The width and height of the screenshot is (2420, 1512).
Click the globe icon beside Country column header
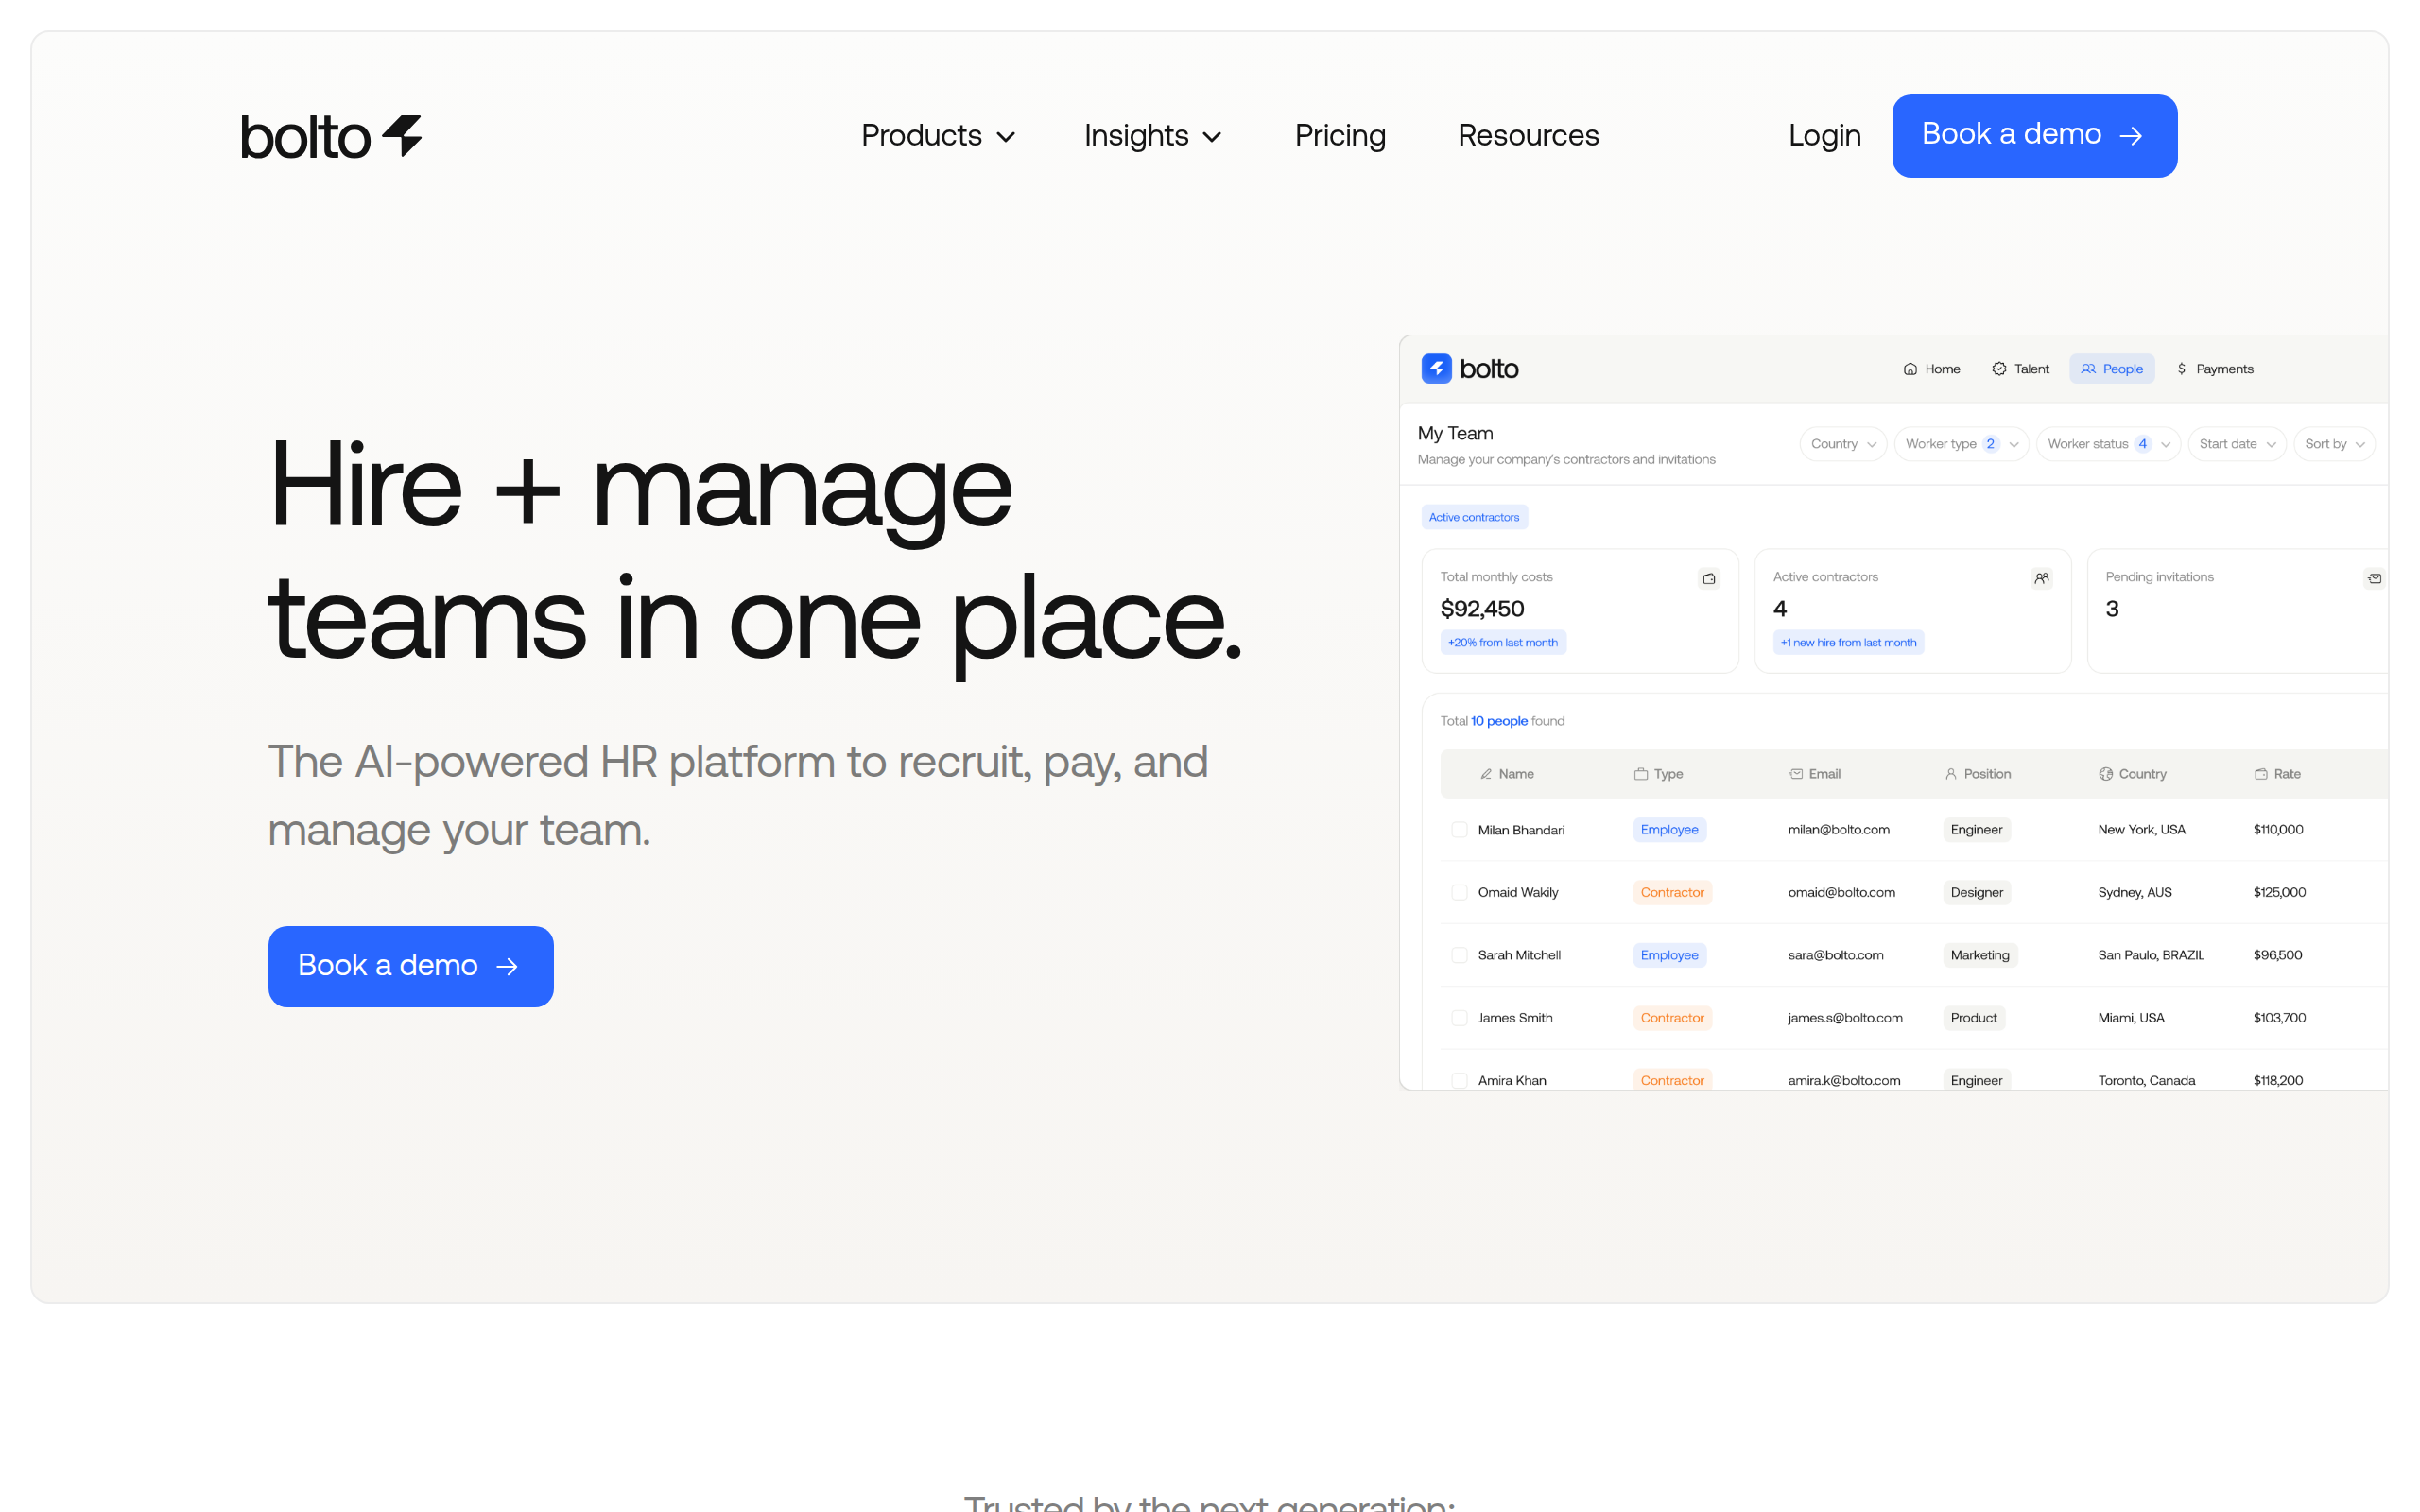pos(2105,774)
